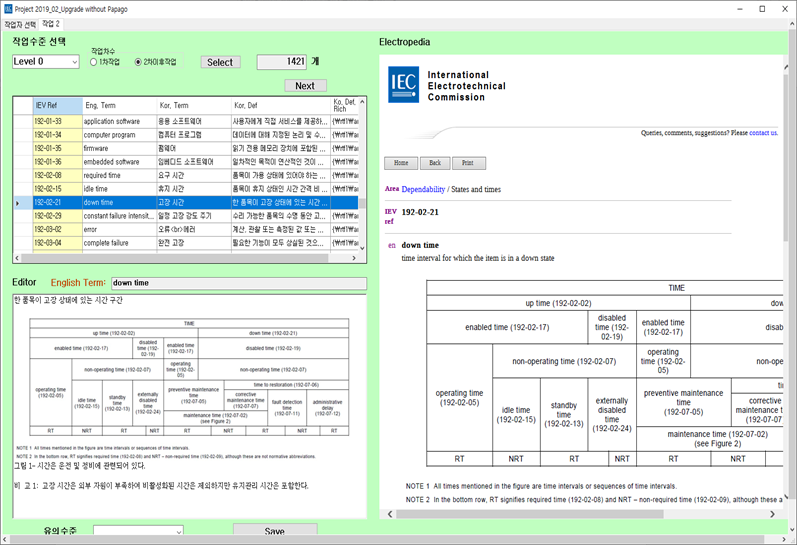Select row 192-01-33 application software
The image size is (797, 545).
186,122
